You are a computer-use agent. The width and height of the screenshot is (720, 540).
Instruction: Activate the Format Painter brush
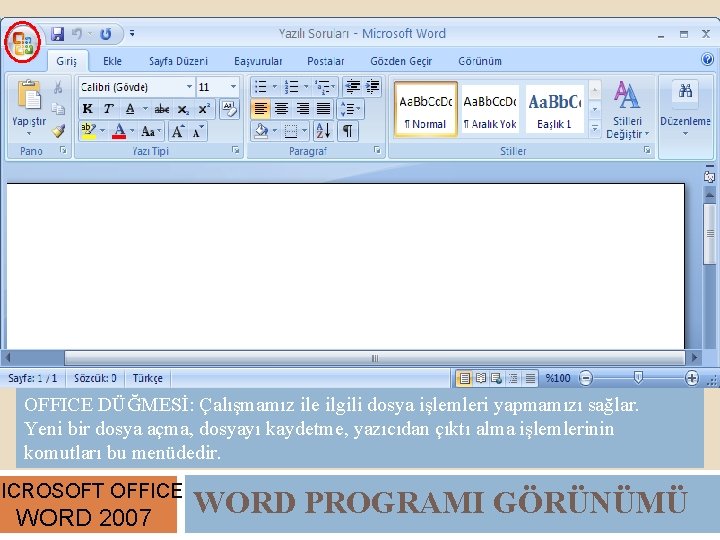[58, 131]
